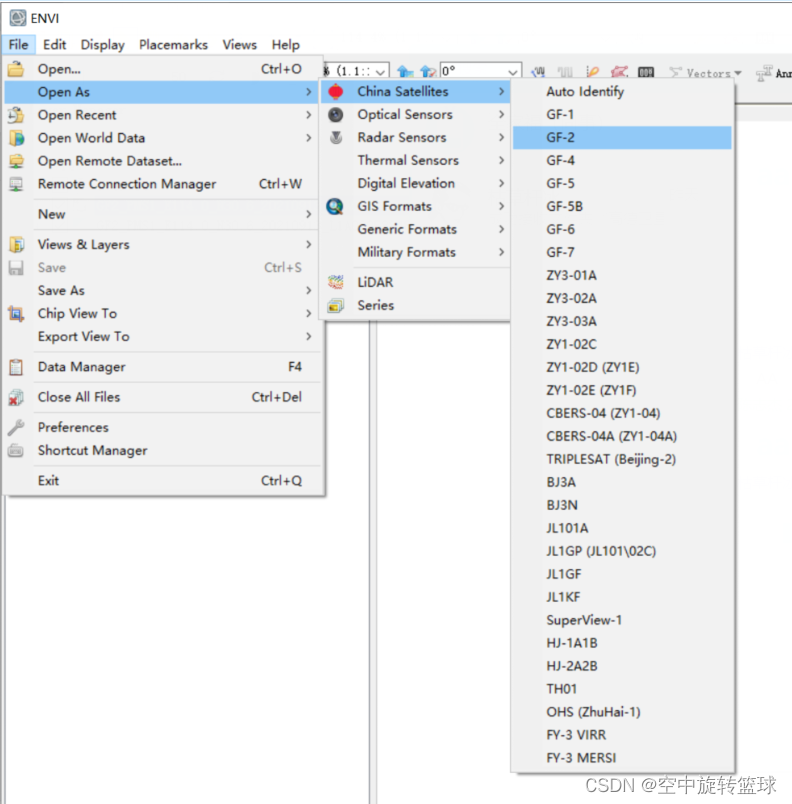Image resolution: width=792 pixels, height=804 pixels.
Task: Click the File menu
Action: click(18, 45)
